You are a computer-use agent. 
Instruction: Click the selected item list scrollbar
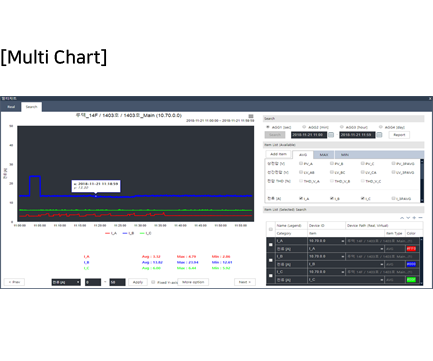click(422, 261)
